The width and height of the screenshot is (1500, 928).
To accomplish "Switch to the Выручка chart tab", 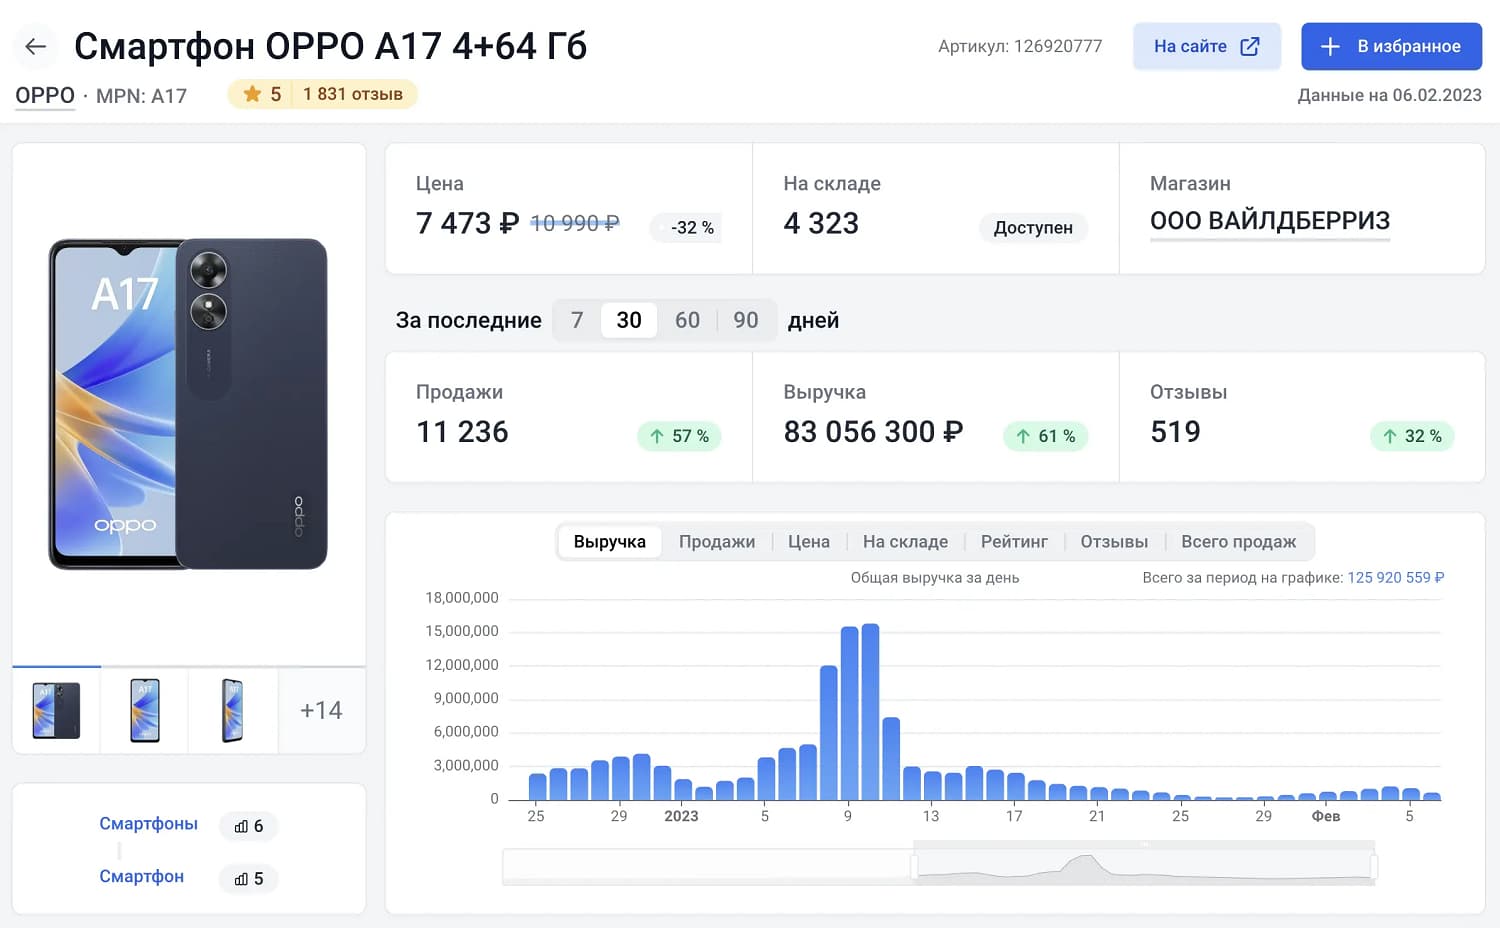I will click(x=610, y=541).
